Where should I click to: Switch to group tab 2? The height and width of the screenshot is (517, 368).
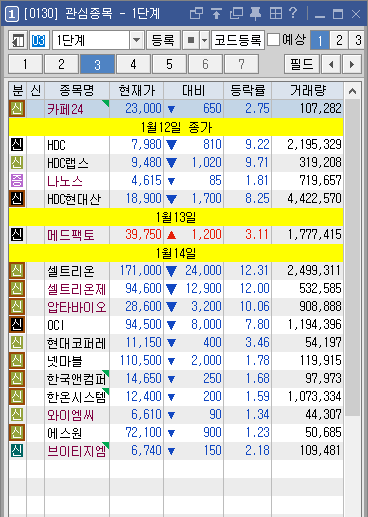(61, 64)
